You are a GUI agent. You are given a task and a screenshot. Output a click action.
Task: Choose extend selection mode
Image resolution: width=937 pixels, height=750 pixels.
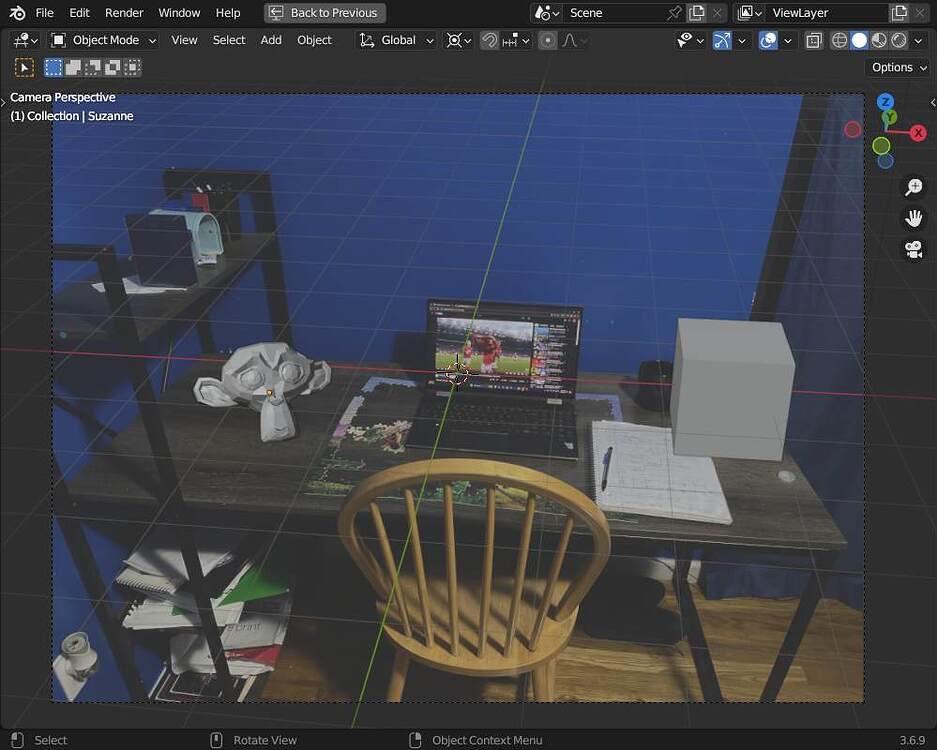click(73, 68)
